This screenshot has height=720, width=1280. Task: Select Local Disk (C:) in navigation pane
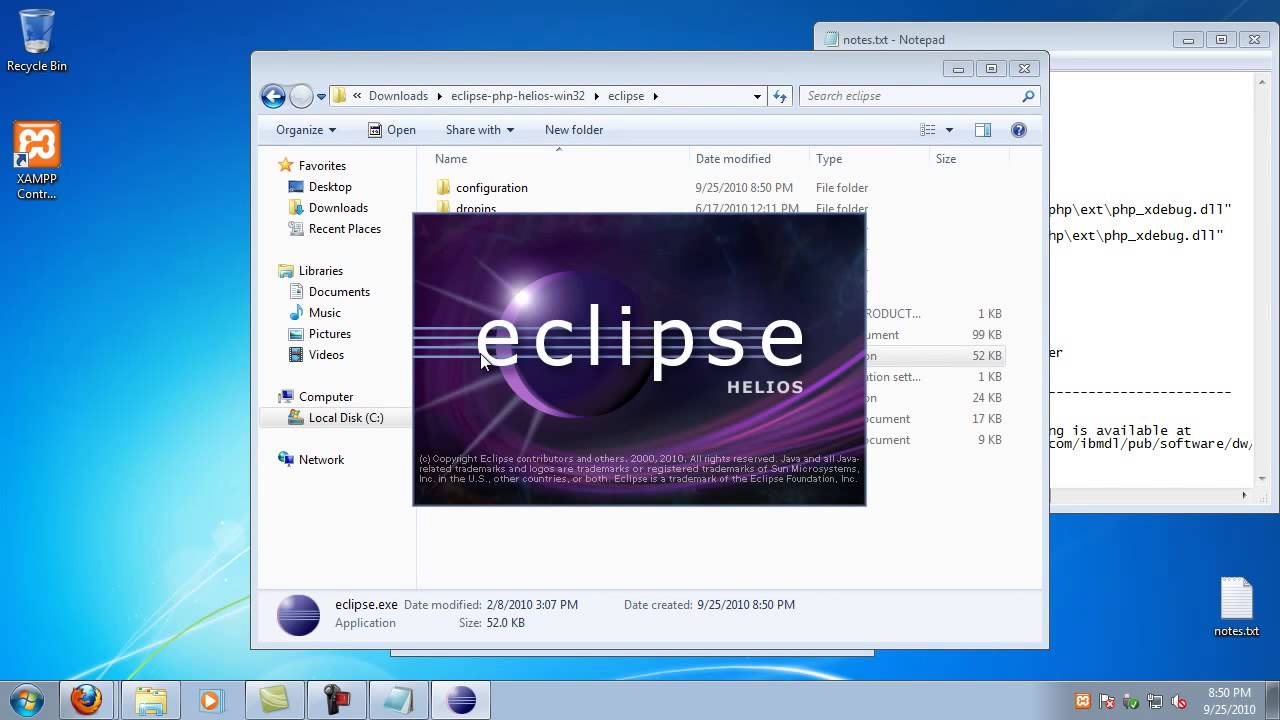click(x=336, y=418)
